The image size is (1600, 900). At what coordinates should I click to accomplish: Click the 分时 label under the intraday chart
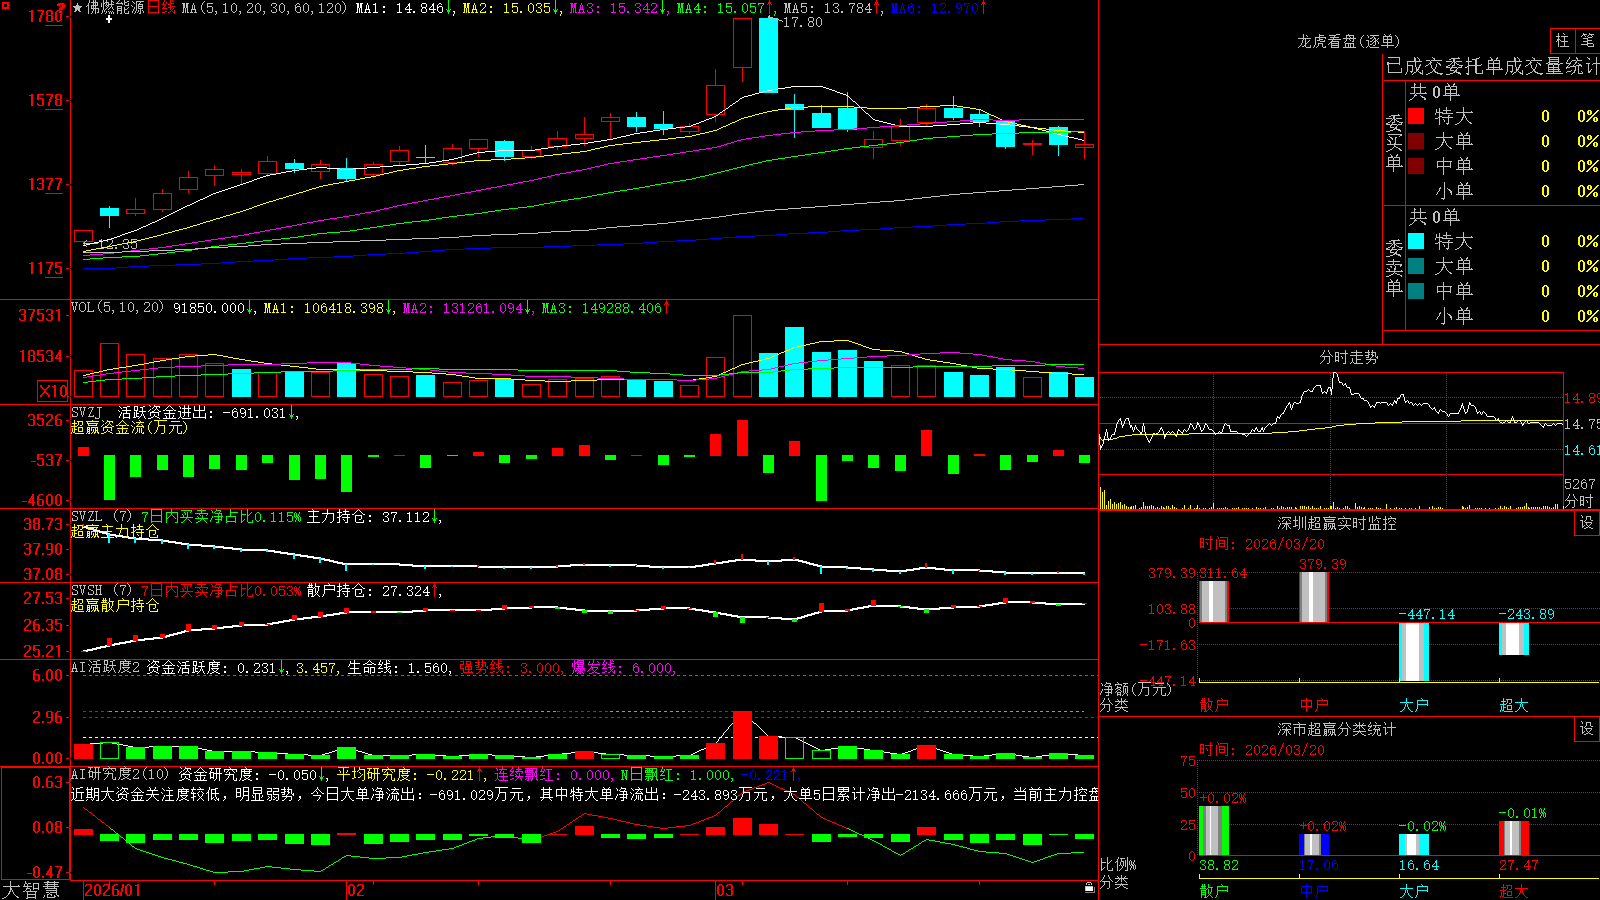1579,500
